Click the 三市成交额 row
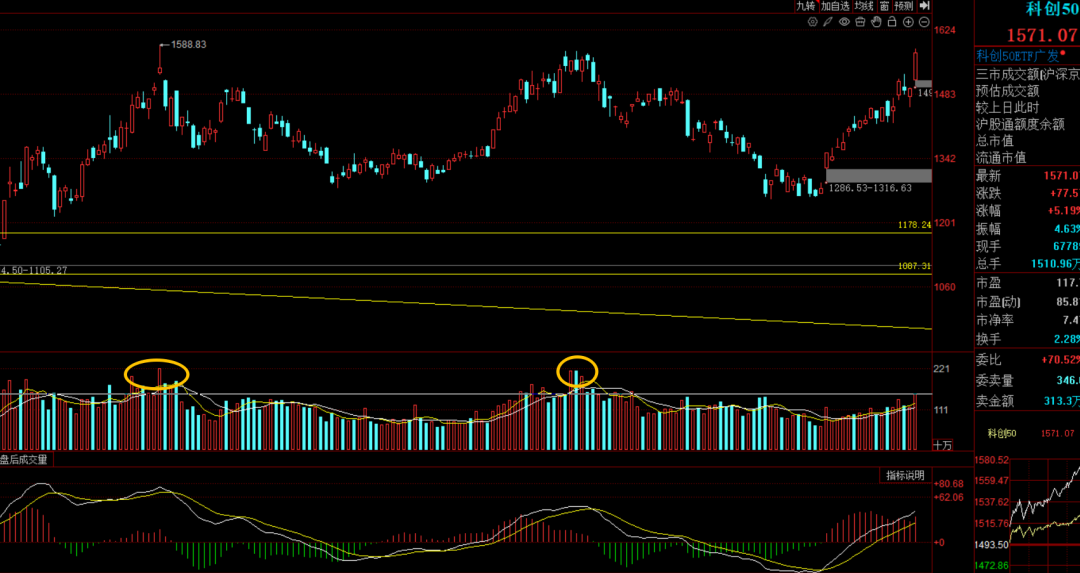The height and width of the screenshot is (573, 1080). coord(1027,74)
